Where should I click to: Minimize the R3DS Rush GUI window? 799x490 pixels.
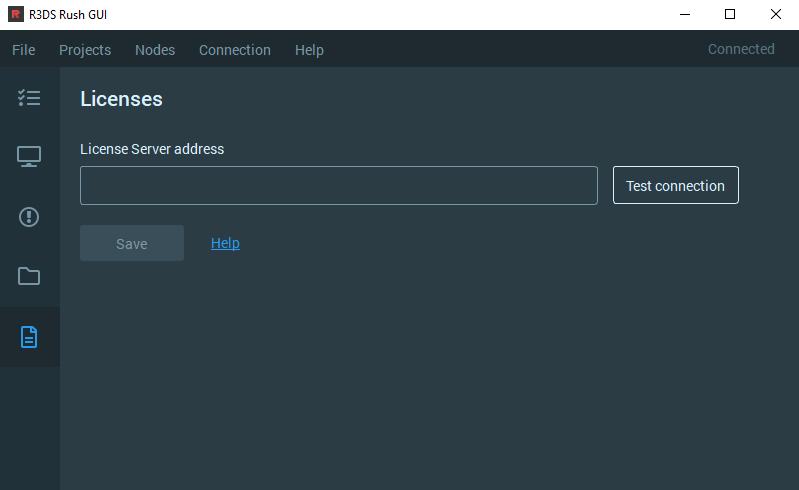pyautogui.click(x=685, y=14)
